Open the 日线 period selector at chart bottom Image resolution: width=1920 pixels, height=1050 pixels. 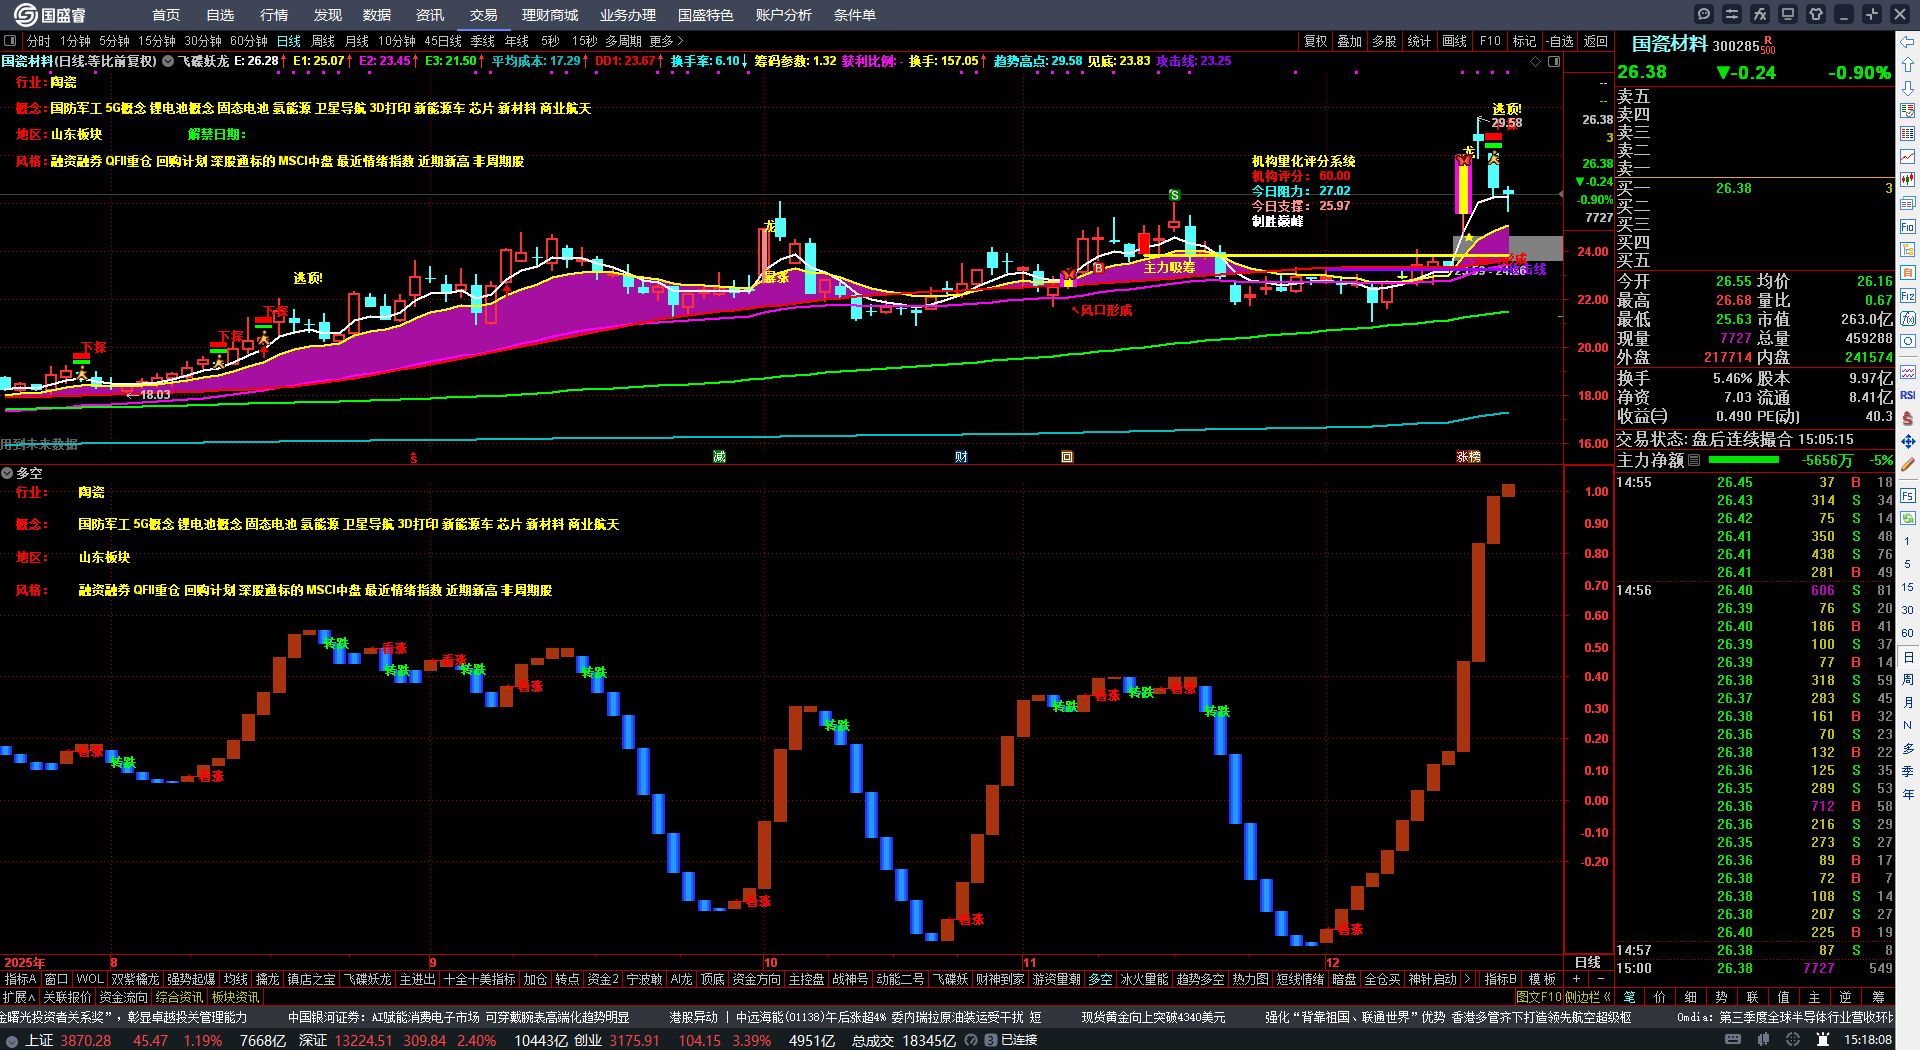(x=1588, y=962)
